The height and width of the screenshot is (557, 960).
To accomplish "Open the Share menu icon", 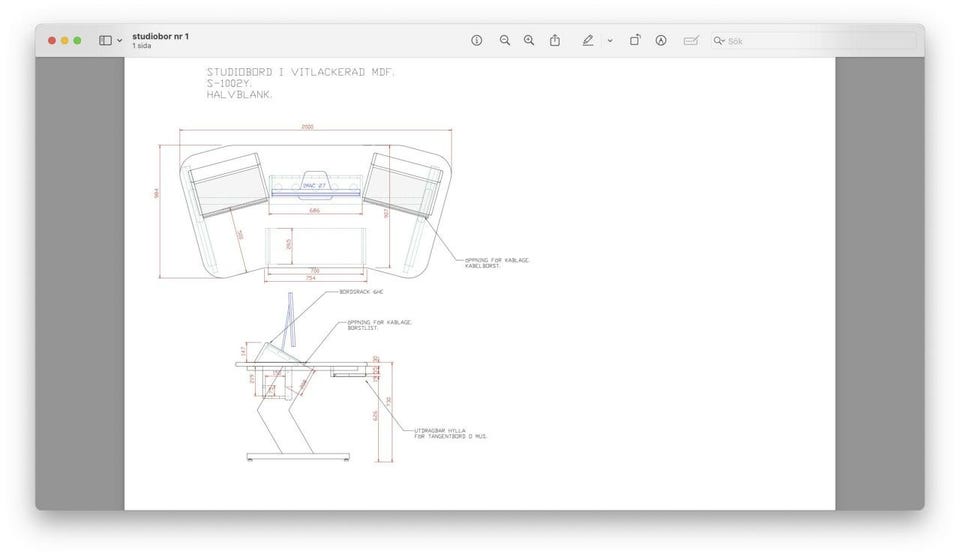I will (555, 40).
